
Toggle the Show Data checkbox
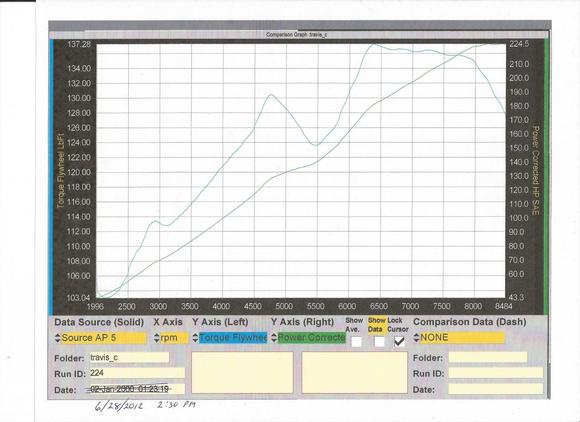[379, 342]
